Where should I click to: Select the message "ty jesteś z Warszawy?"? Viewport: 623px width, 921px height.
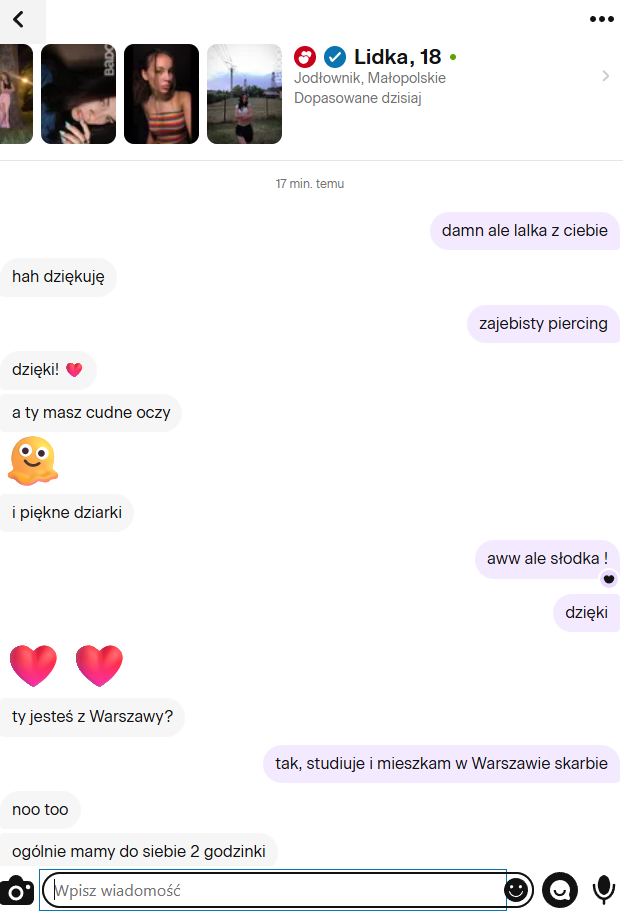click(92, 717)
